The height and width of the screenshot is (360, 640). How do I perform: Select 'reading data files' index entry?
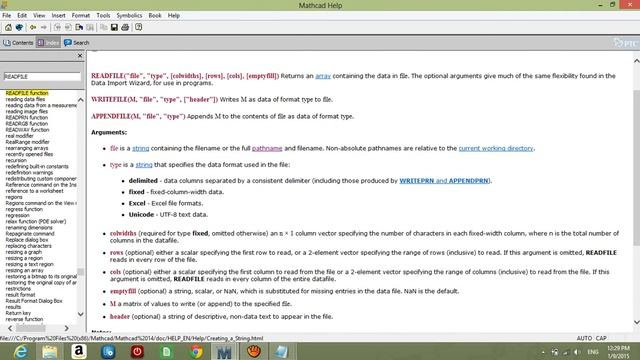tap(25, 99)
